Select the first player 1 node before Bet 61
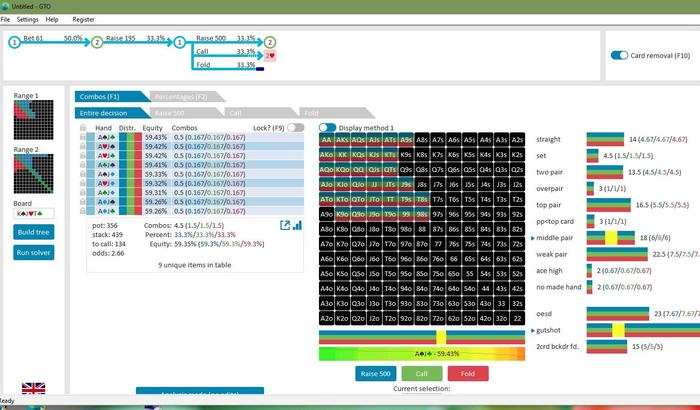The width and height of the screenshot is (700, 410). click(x=14, y=42)
